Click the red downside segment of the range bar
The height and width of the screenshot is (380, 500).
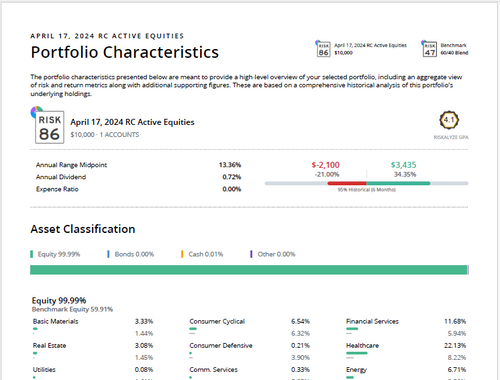347,183
